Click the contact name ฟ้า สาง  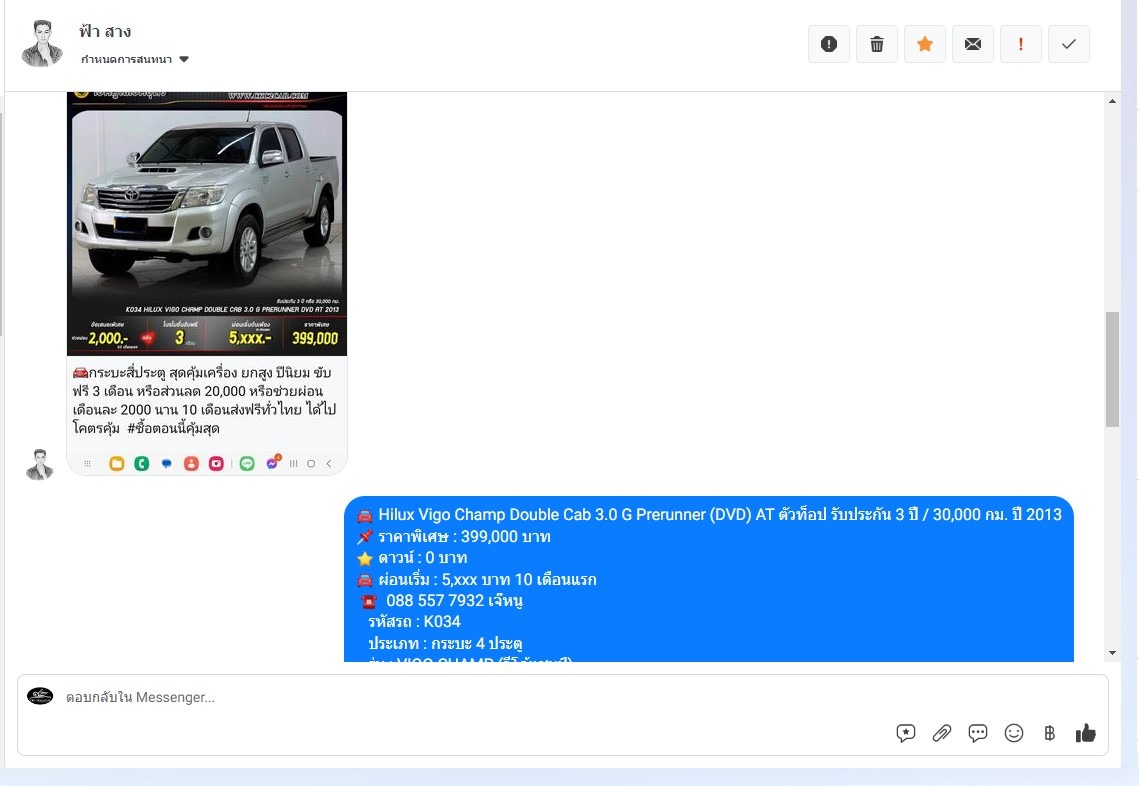105,31
